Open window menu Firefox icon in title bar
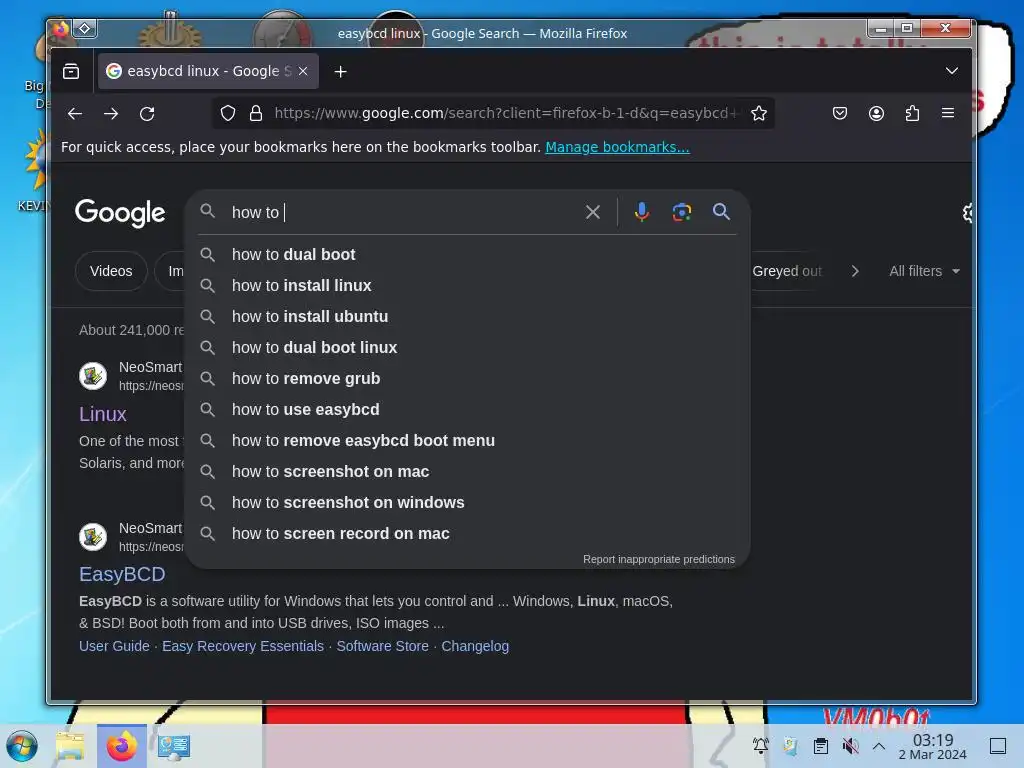Screen dimensions: 1024x768 click(60, 29)
